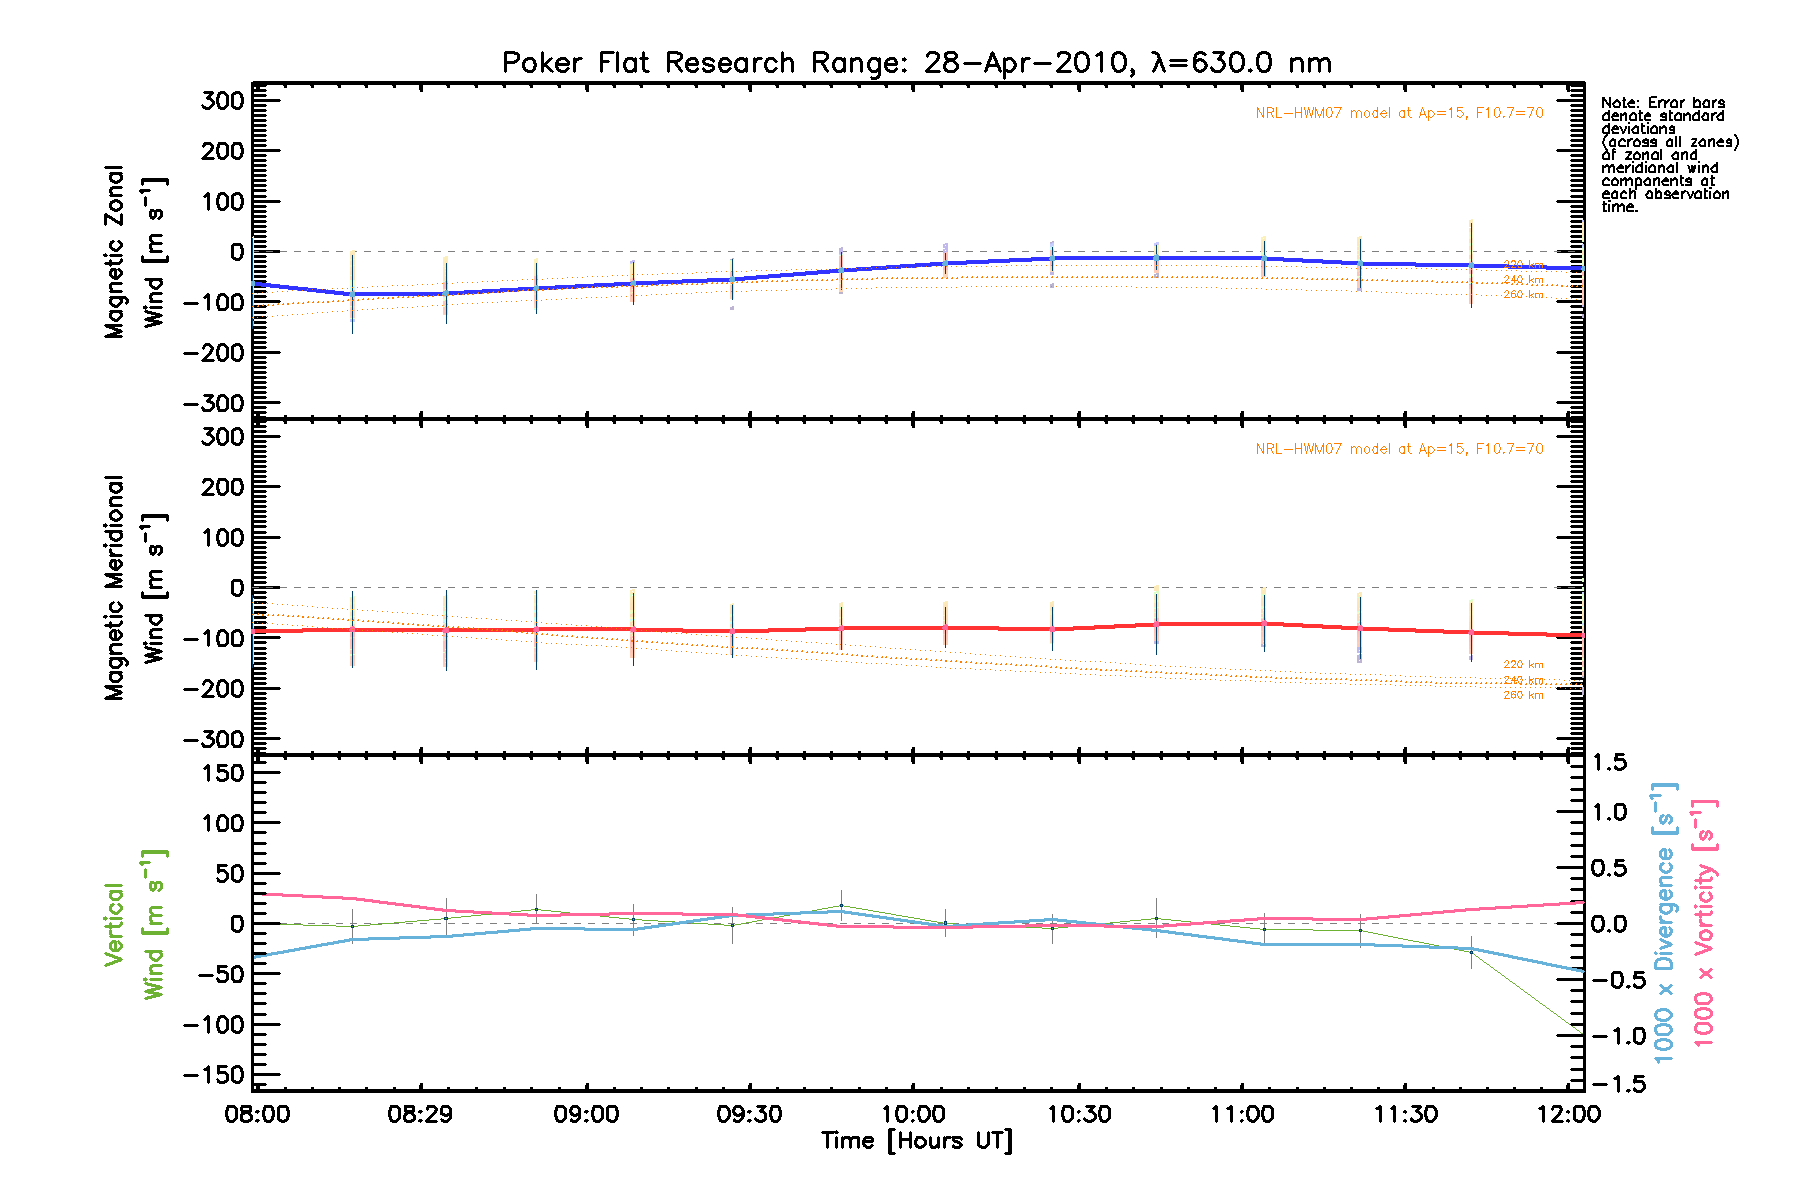Image resolution: width=1800 pixels, height=1200 pixels.
Task: Click the Time [Hours UT] axis title
Action: pyautogui.click(x=916, y=1141)
